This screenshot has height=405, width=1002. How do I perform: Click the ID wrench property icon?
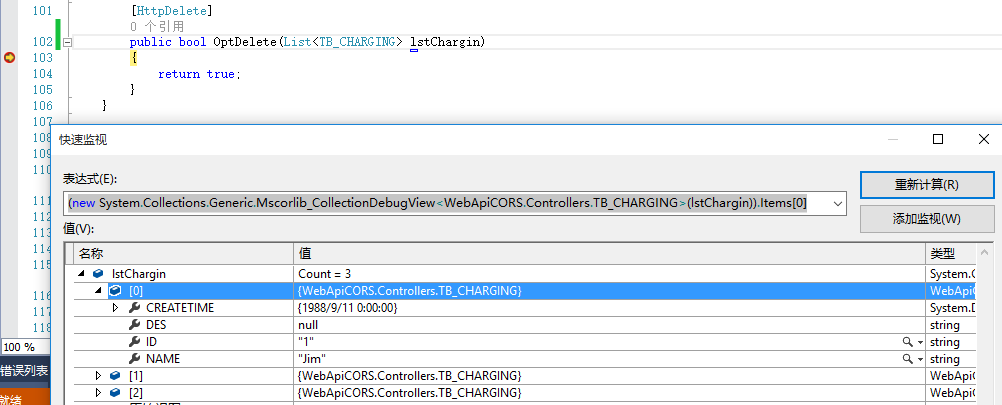point(134,342)
